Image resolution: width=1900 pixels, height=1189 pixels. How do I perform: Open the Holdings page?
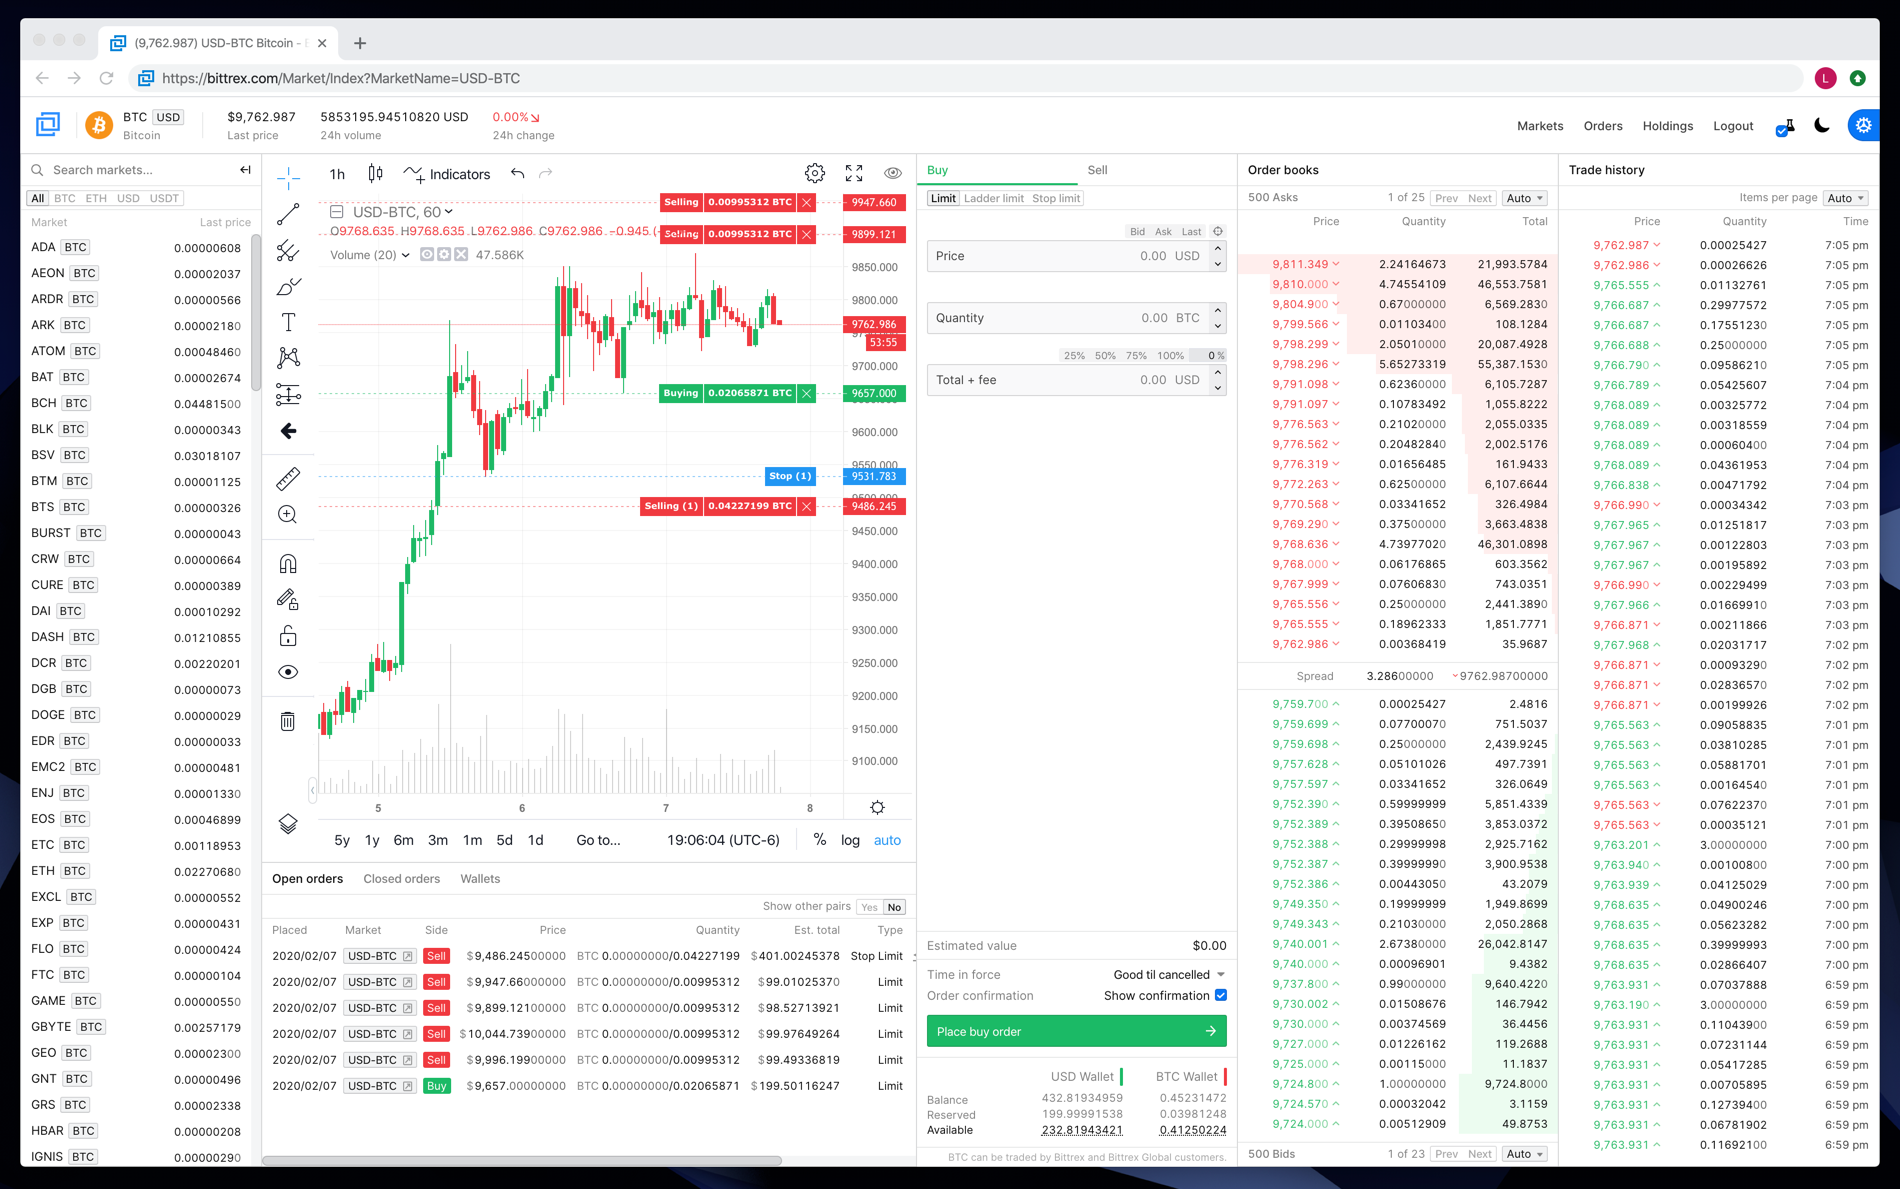(x=1667, y=126)
